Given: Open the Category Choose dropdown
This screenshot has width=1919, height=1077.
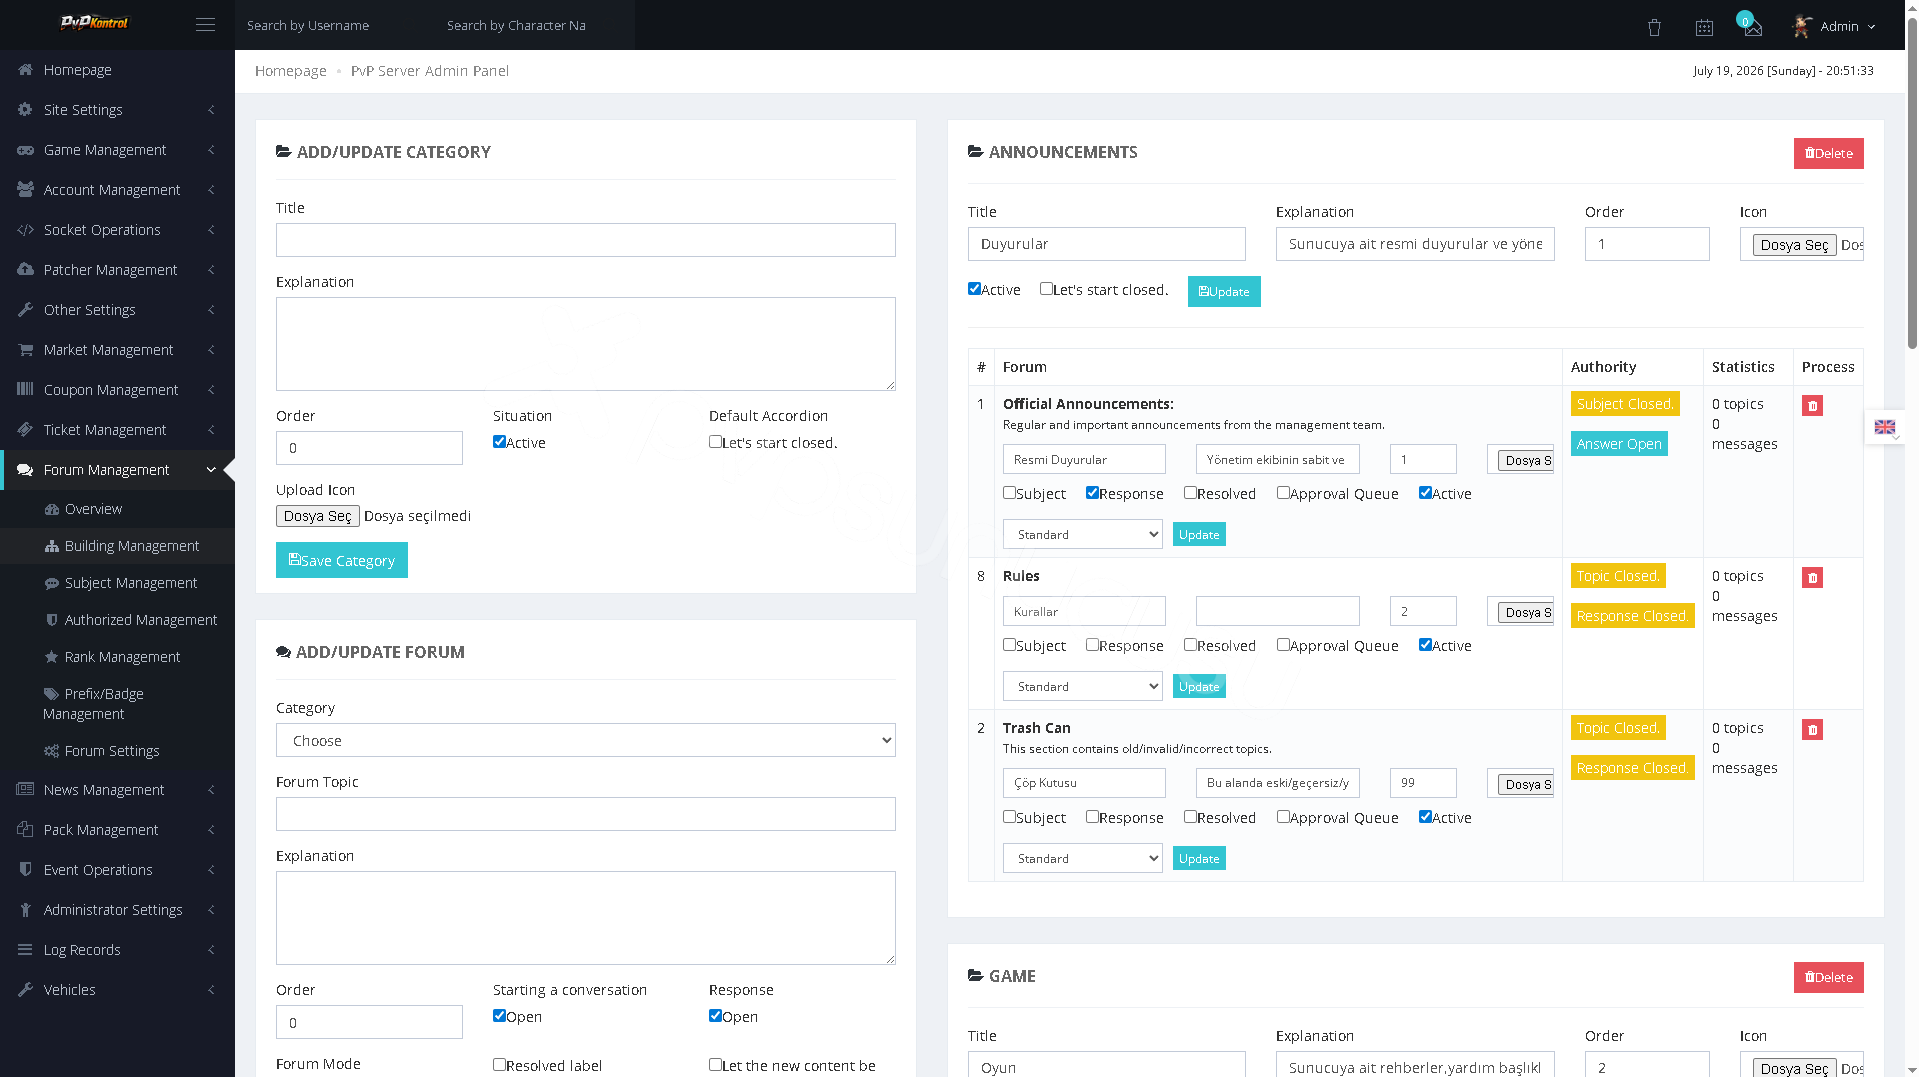Looking at the screenshot, I should pyautogui.click(x=586, y=740).
